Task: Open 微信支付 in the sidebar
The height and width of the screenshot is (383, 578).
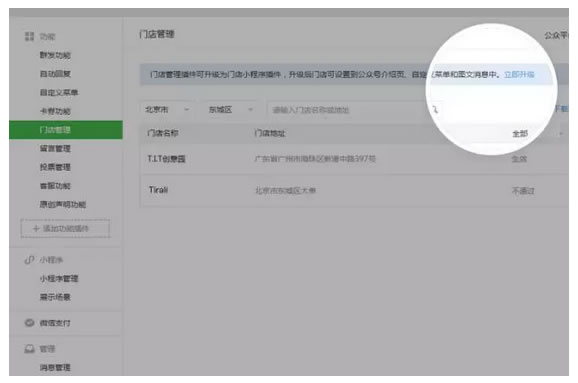Action: (x=55, y=323)
